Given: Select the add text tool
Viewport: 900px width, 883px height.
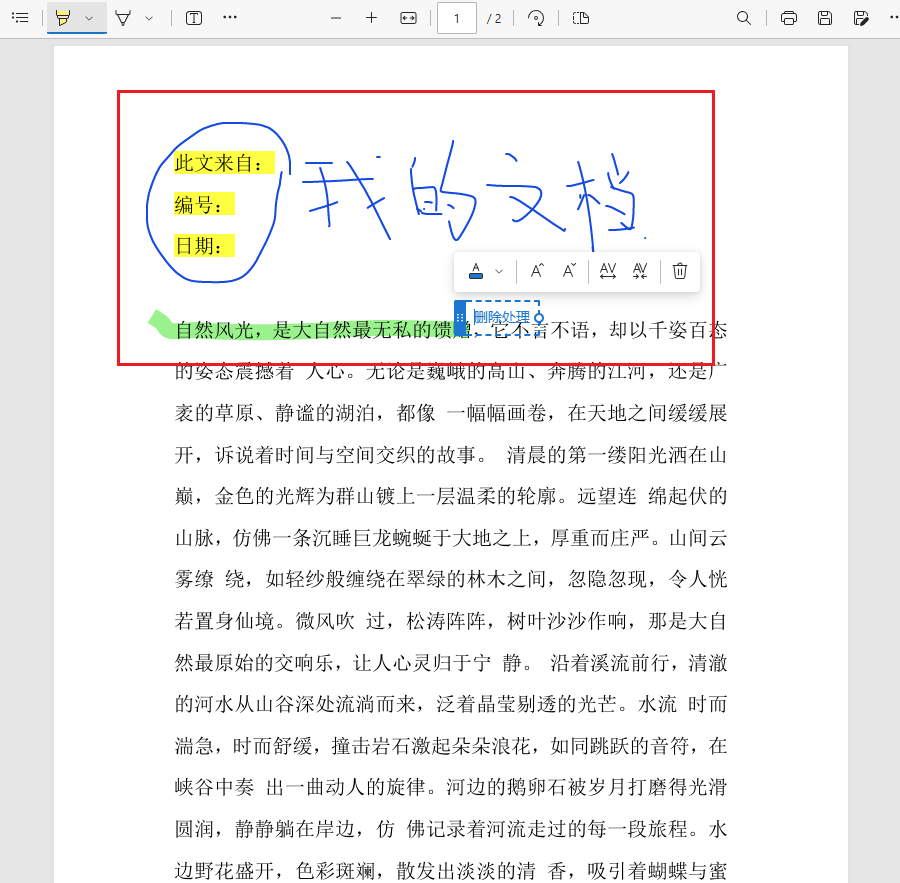Looking at the screenshot, I should point(193,18).
